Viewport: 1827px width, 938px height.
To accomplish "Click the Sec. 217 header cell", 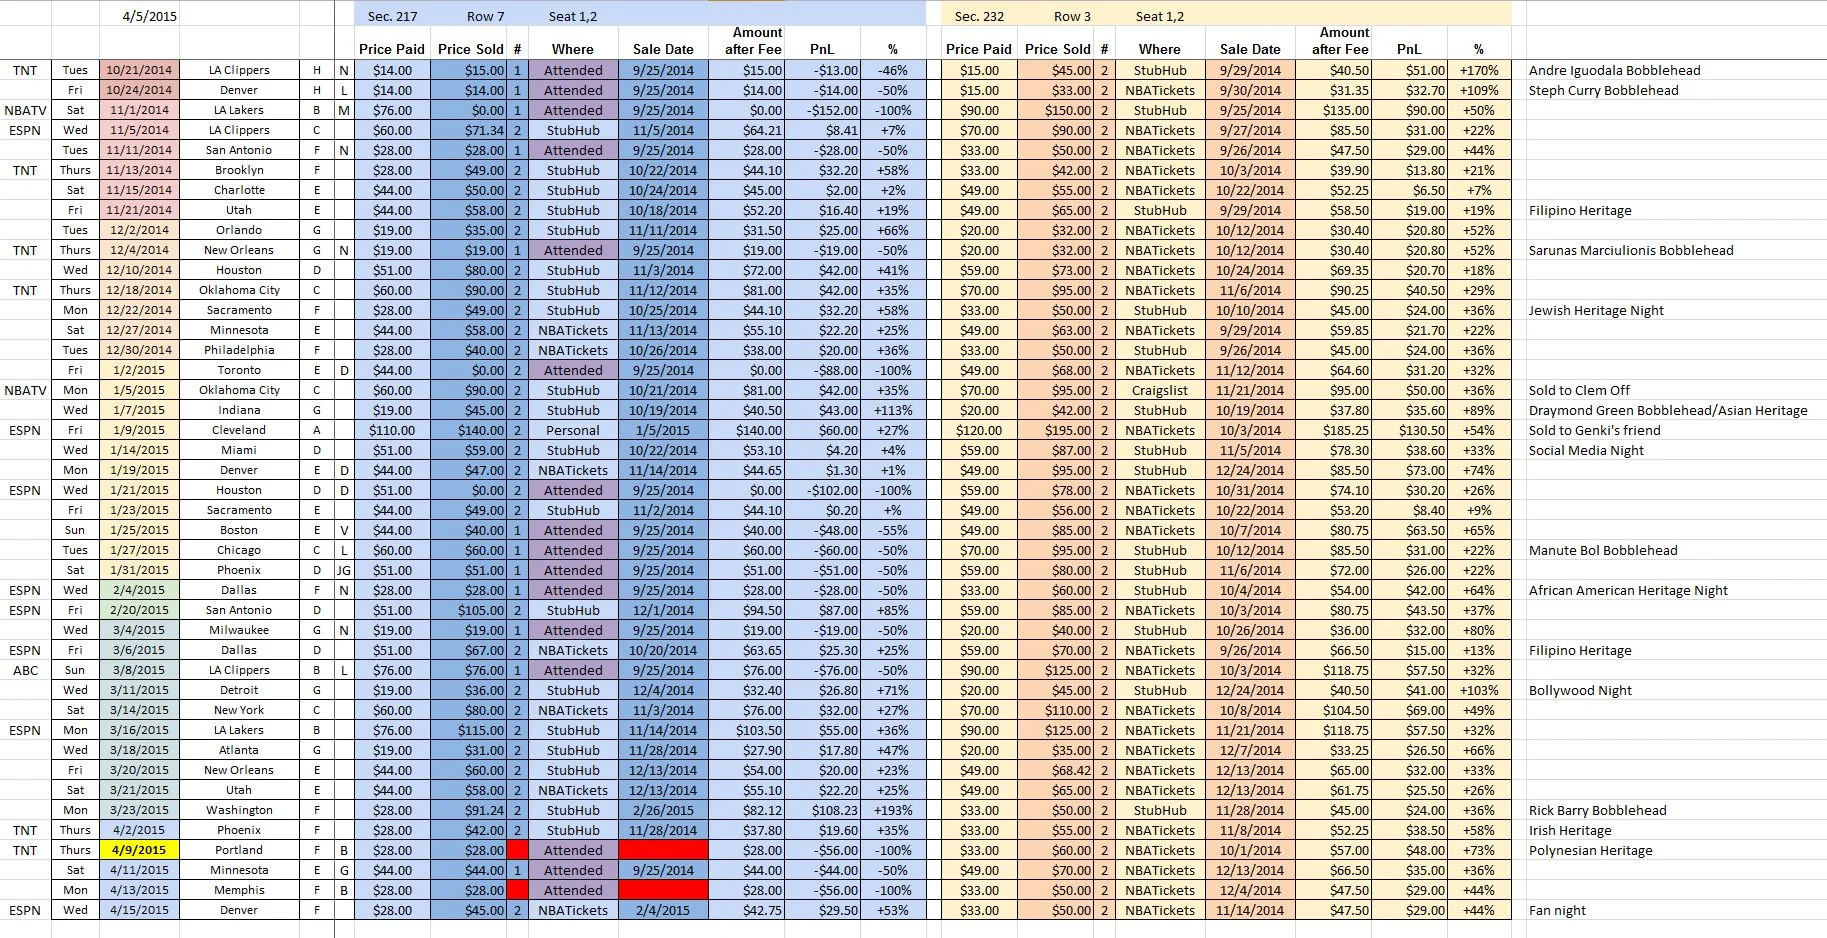I will pos(392,16).
